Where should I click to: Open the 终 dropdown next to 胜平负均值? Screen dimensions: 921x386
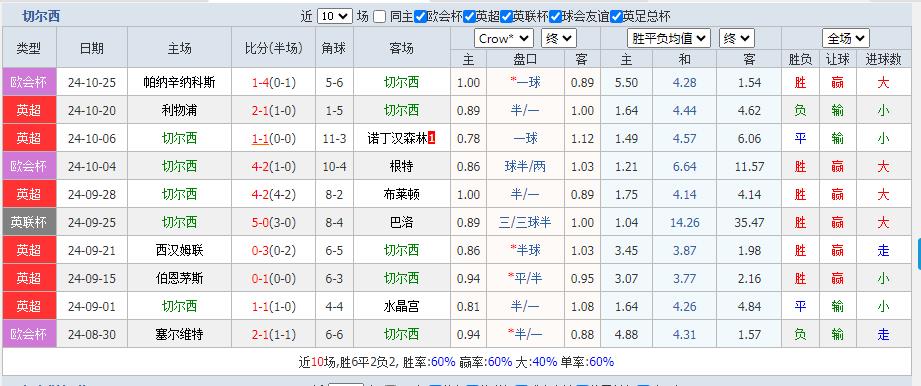(737, 39)
